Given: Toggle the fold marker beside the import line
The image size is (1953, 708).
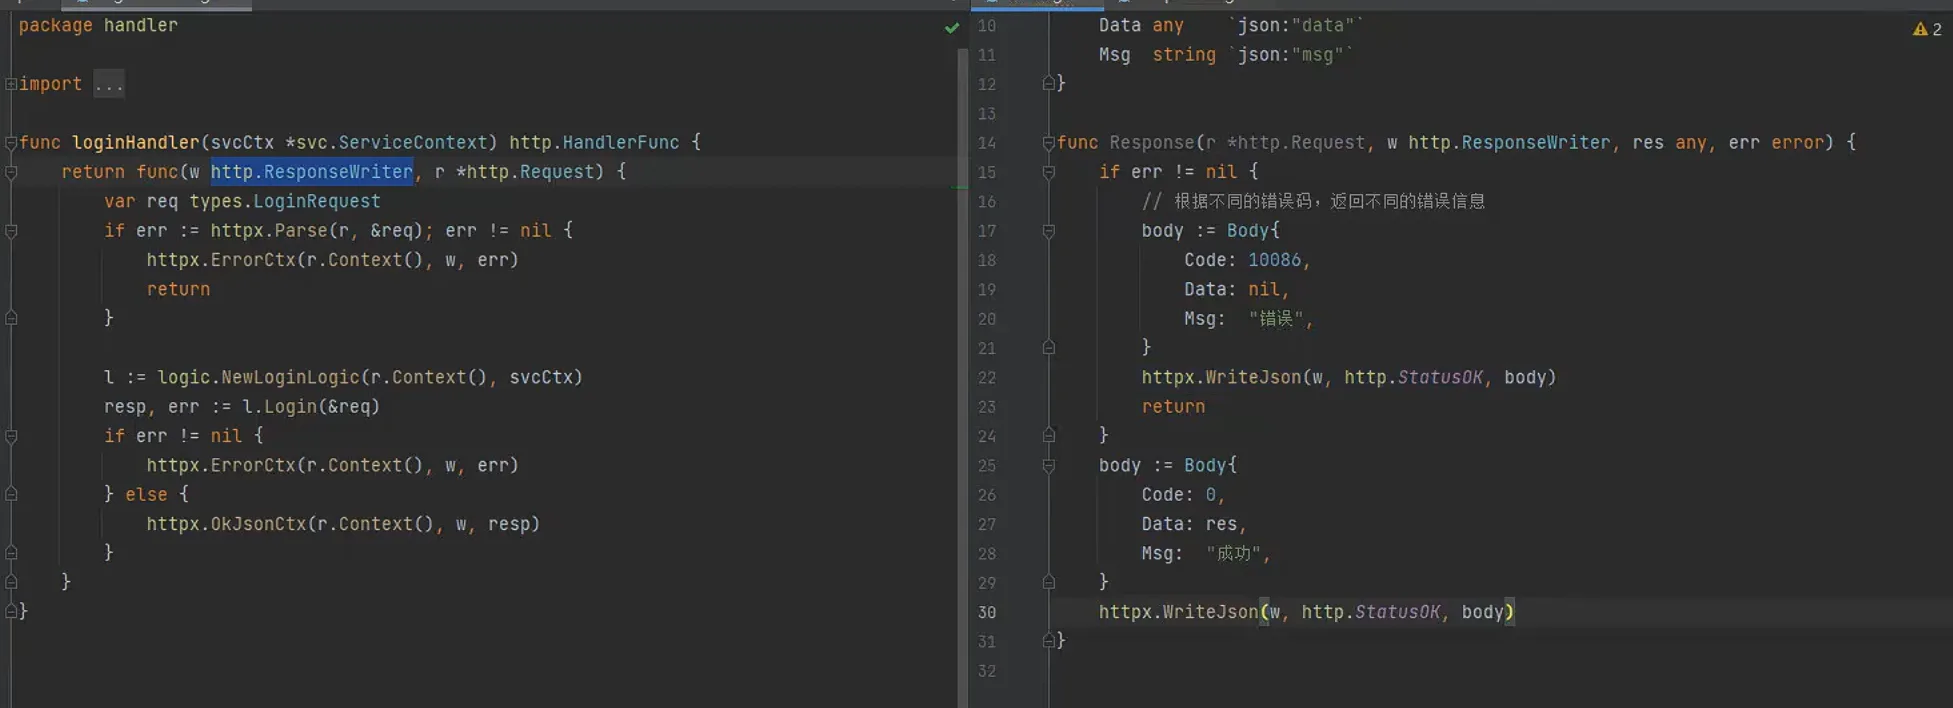Looking at the screenshot, I should click(10, 84).
